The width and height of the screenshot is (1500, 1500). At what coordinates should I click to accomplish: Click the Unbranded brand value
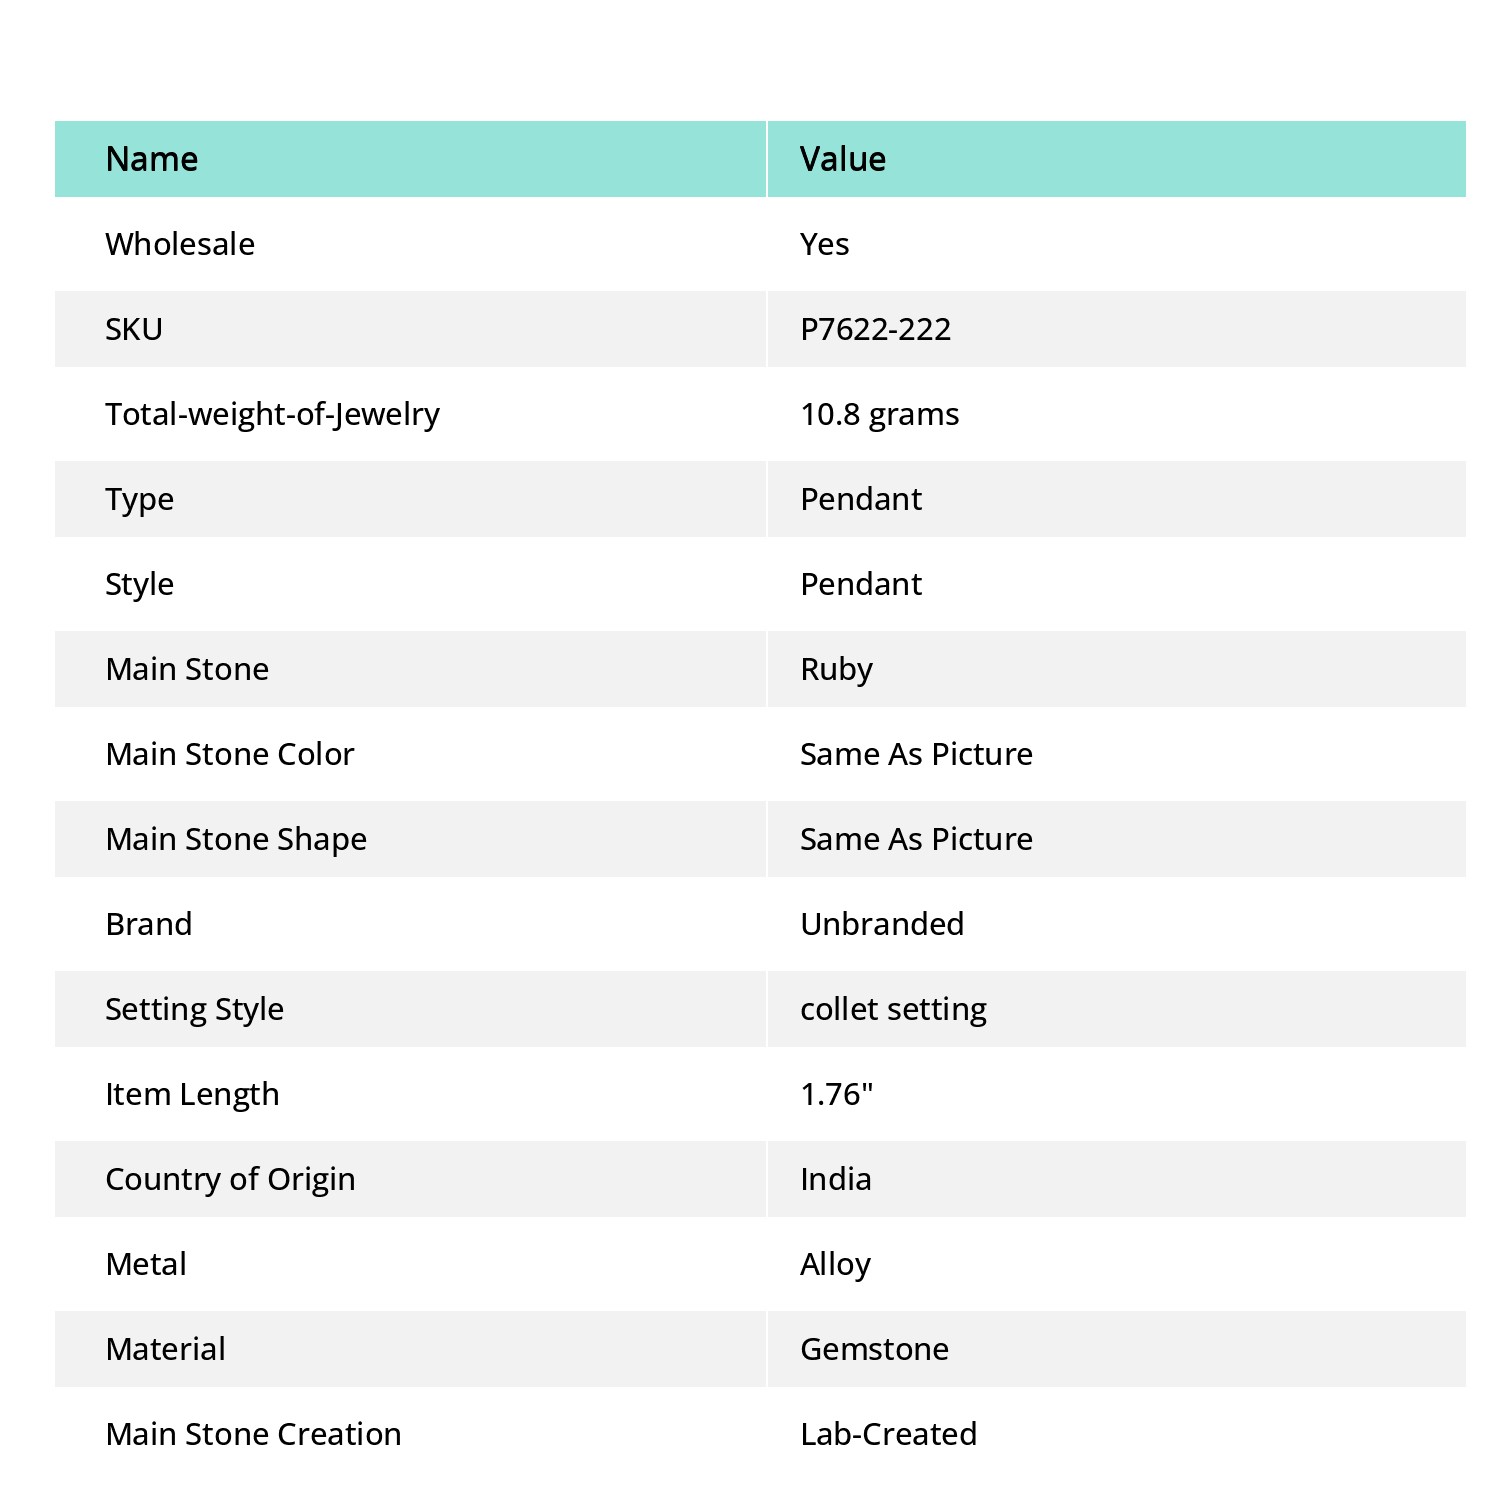[882, 924]
